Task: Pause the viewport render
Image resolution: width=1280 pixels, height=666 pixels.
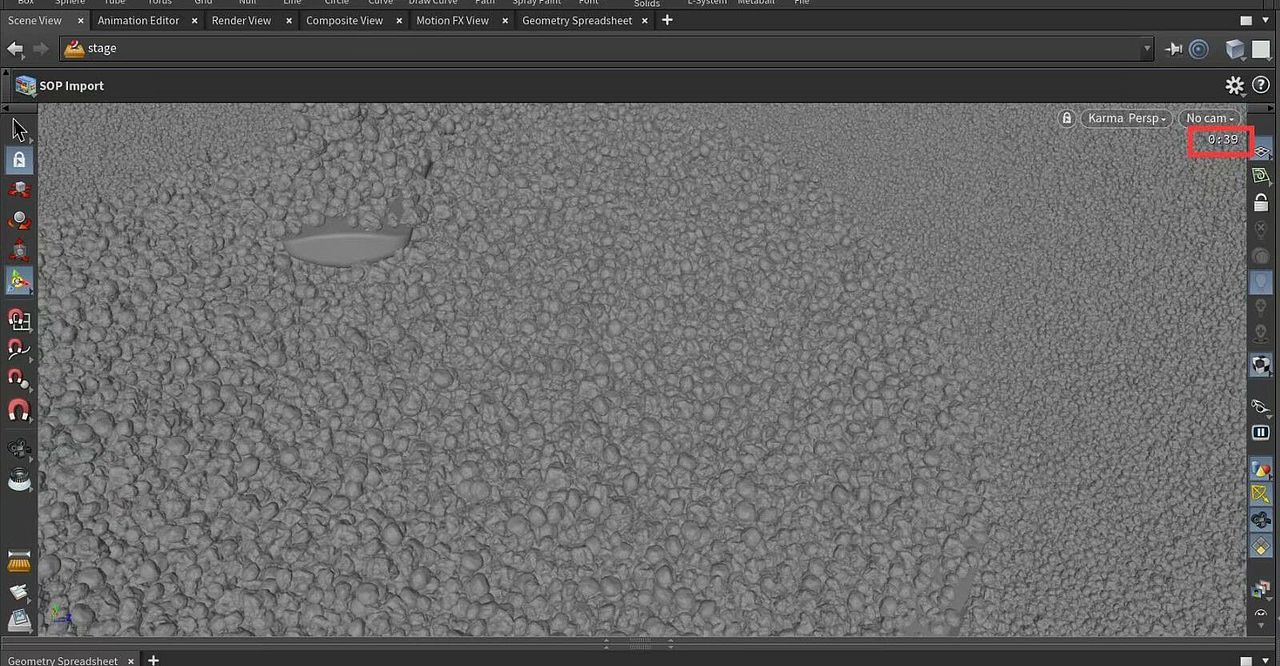Action: [1261, 432]
